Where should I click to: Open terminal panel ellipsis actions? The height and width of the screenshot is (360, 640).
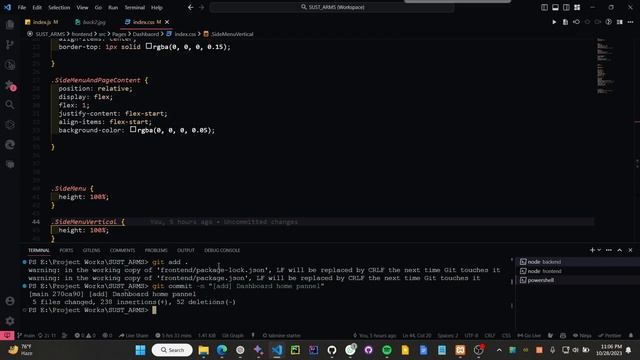coord(609,250)
